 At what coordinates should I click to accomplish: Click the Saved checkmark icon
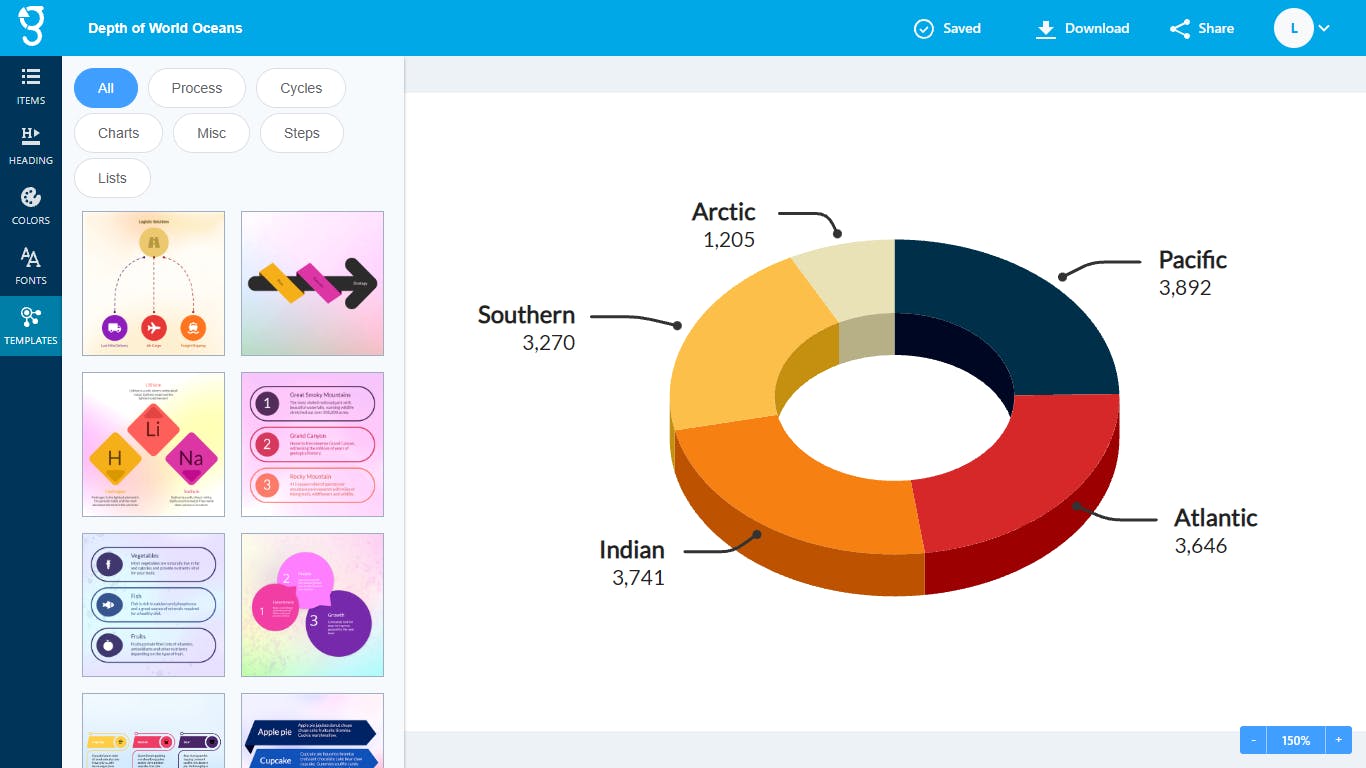pyautogui.click(x=924, y=29)
